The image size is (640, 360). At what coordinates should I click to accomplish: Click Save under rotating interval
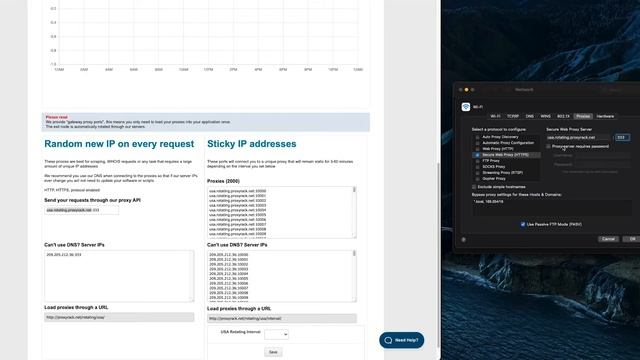pyautogui.click(x=273, y=352)
